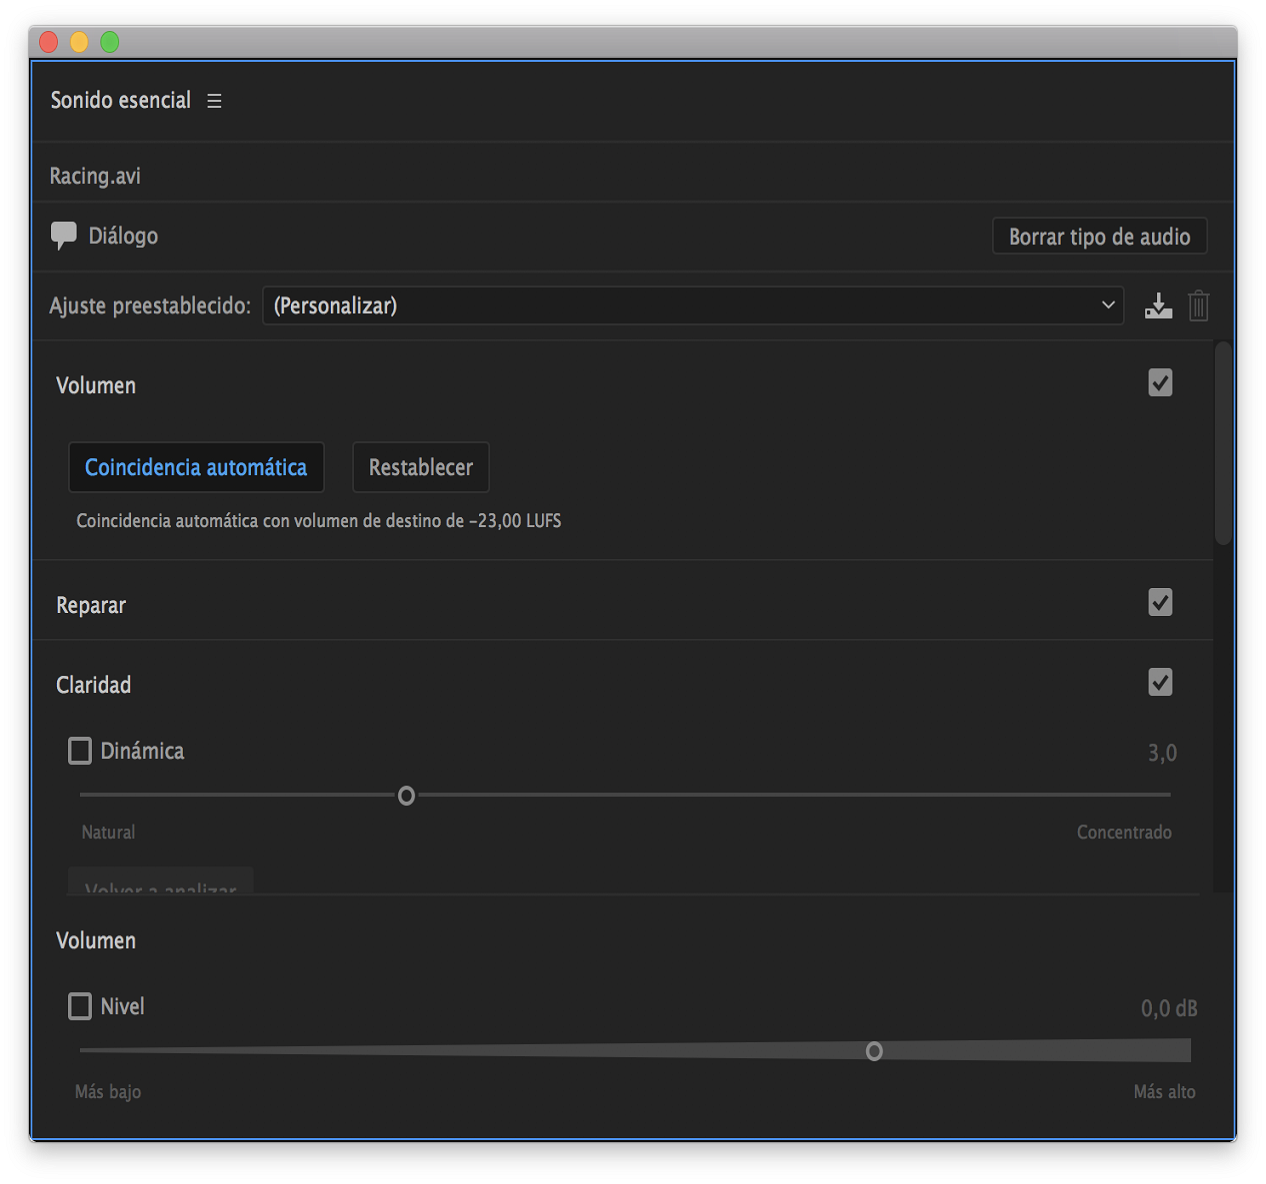1266x1184 pixels.
Task: Click the Dinámica slider handle
Action: point(406,796)
